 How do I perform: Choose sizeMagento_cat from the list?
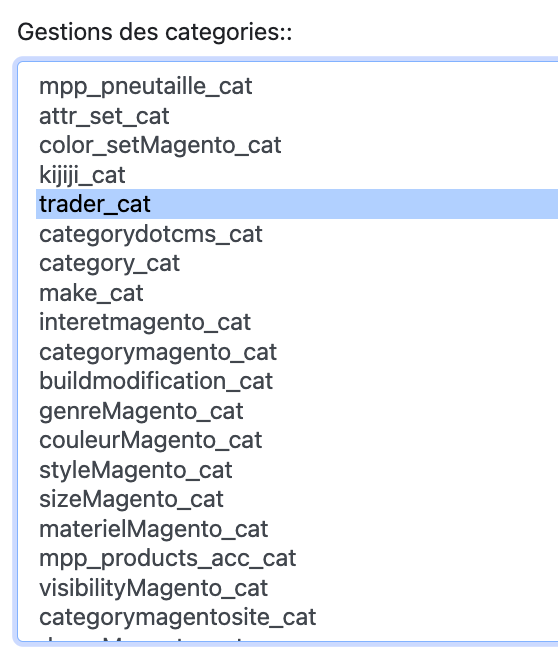pyautogui.click(x=297, y=499)
